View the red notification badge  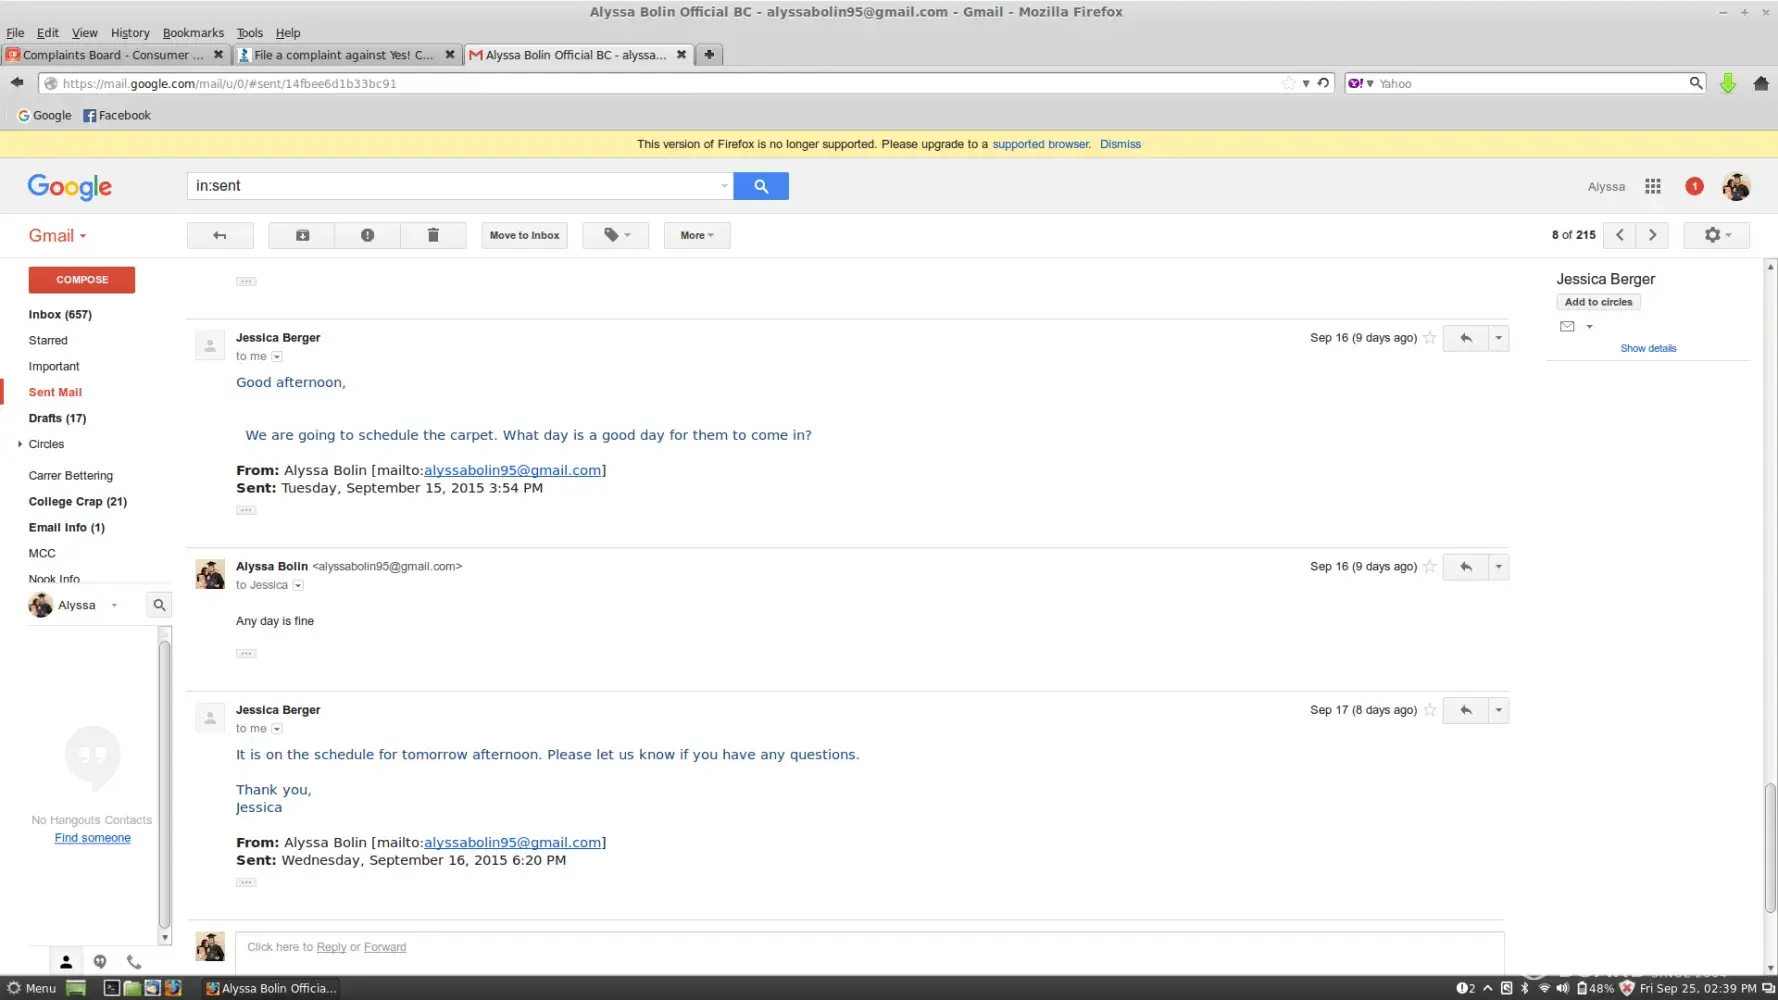[1694, 186]
